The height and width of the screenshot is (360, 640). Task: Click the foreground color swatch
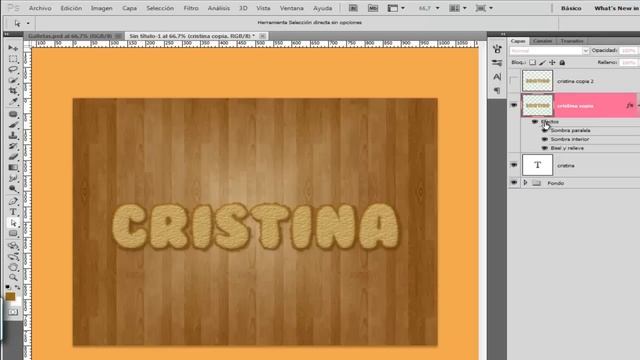pos(10,296)
